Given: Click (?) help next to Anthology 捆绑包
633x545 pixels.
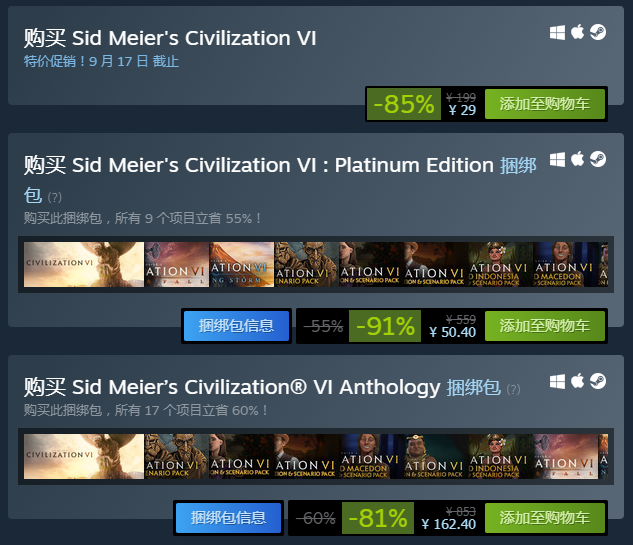Looking at the screenshot, I should click(513, 390).
